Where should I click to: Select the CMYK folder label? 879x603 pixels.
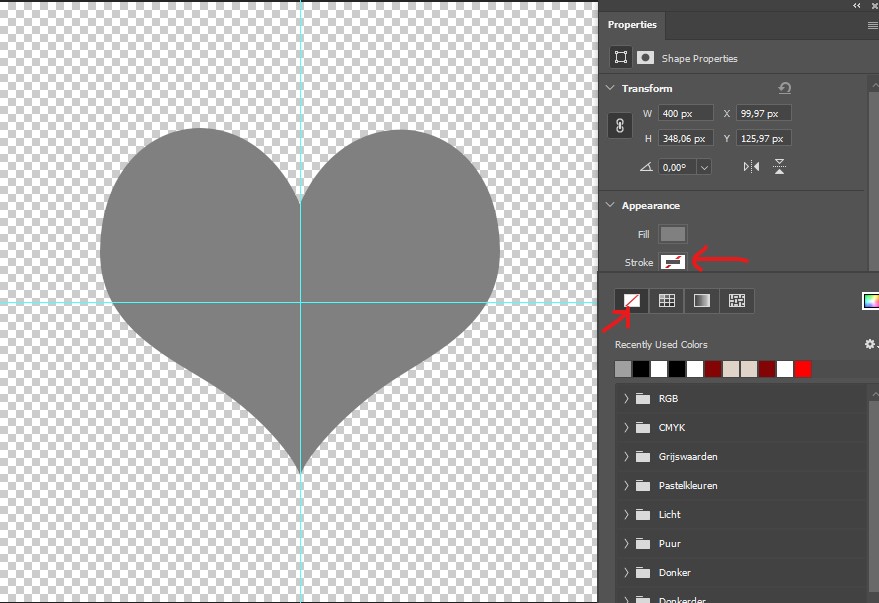672,428
